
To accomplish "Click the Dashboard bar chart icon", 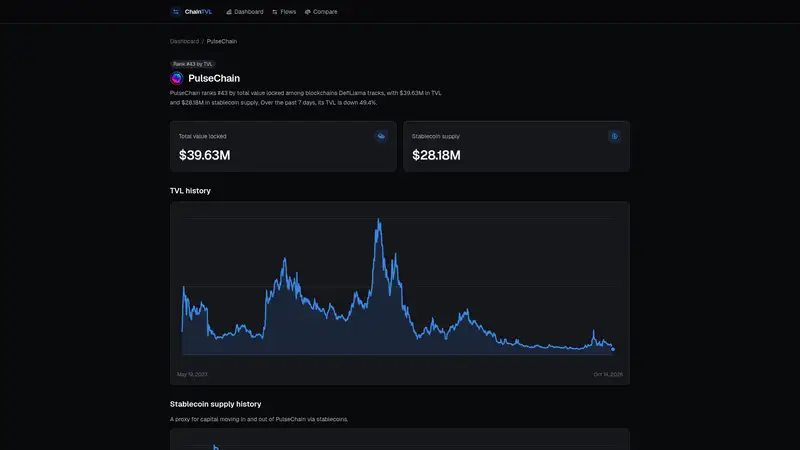I will click(229, 12).
